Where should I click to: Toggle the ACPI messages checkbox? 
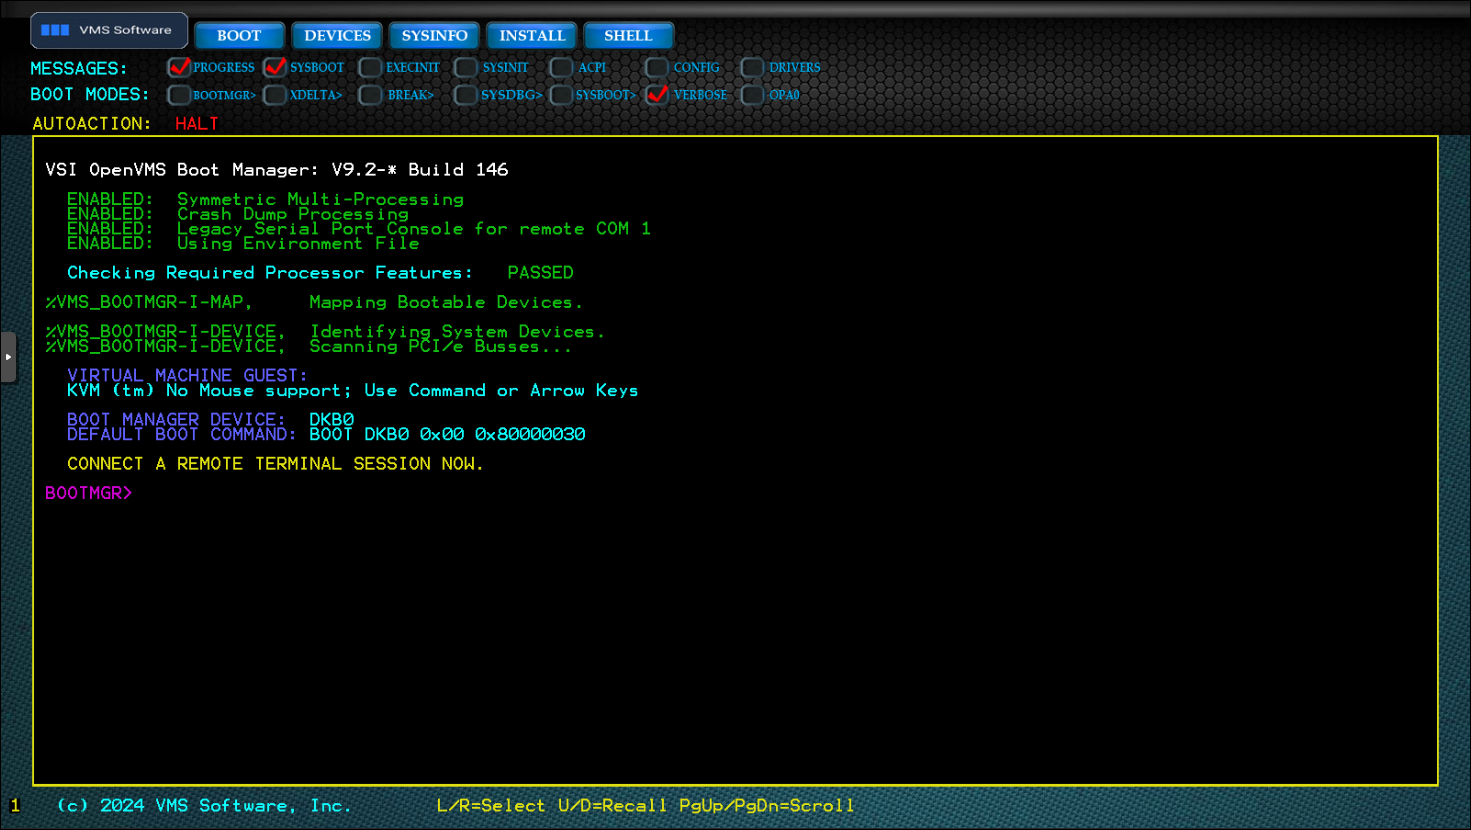tap(562, 68)
